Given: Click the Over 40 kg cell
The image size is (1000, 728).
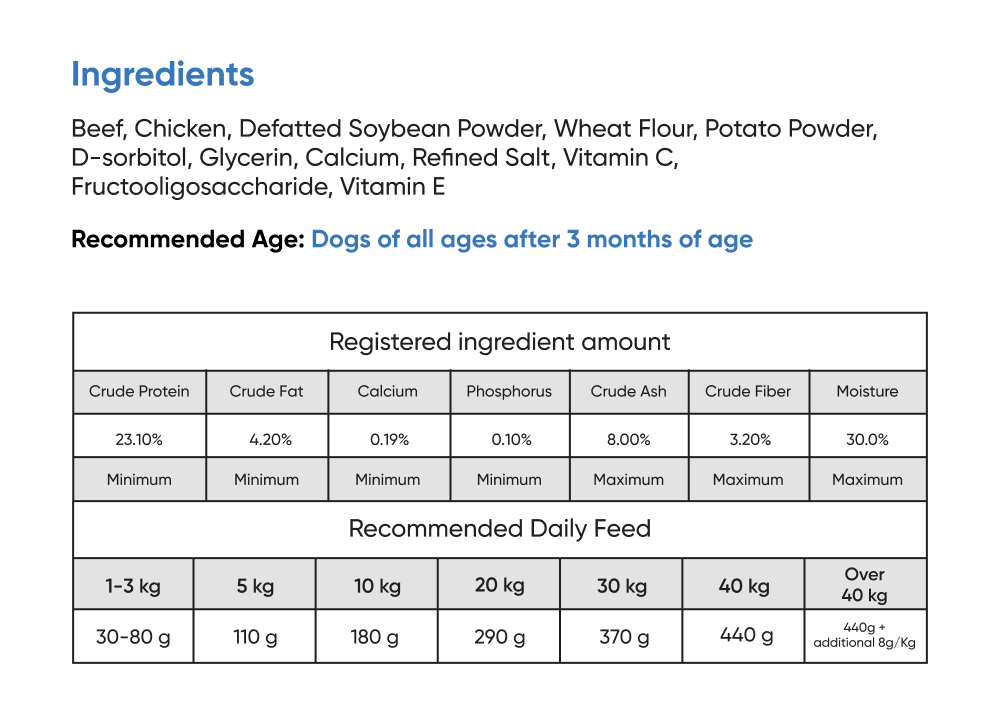Looking at the screenshot, I should tap(865, 585).
